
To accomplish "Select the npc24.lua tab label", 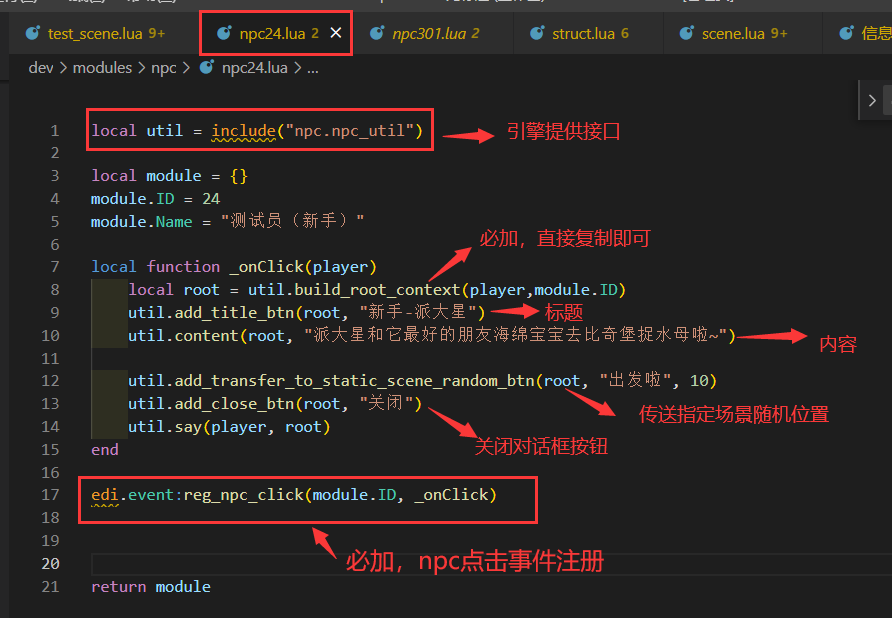I will point(272,33).
